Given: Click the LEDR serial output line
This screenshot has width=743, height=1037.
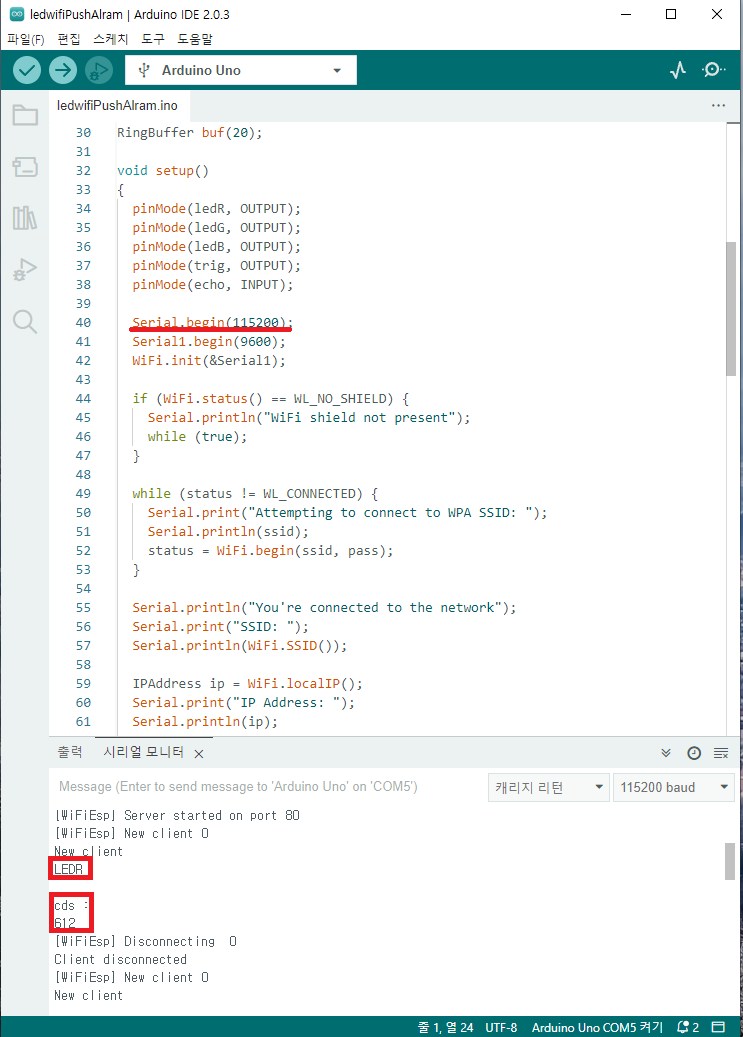Looking at the screenshot, I should click(x=69, y=869).
